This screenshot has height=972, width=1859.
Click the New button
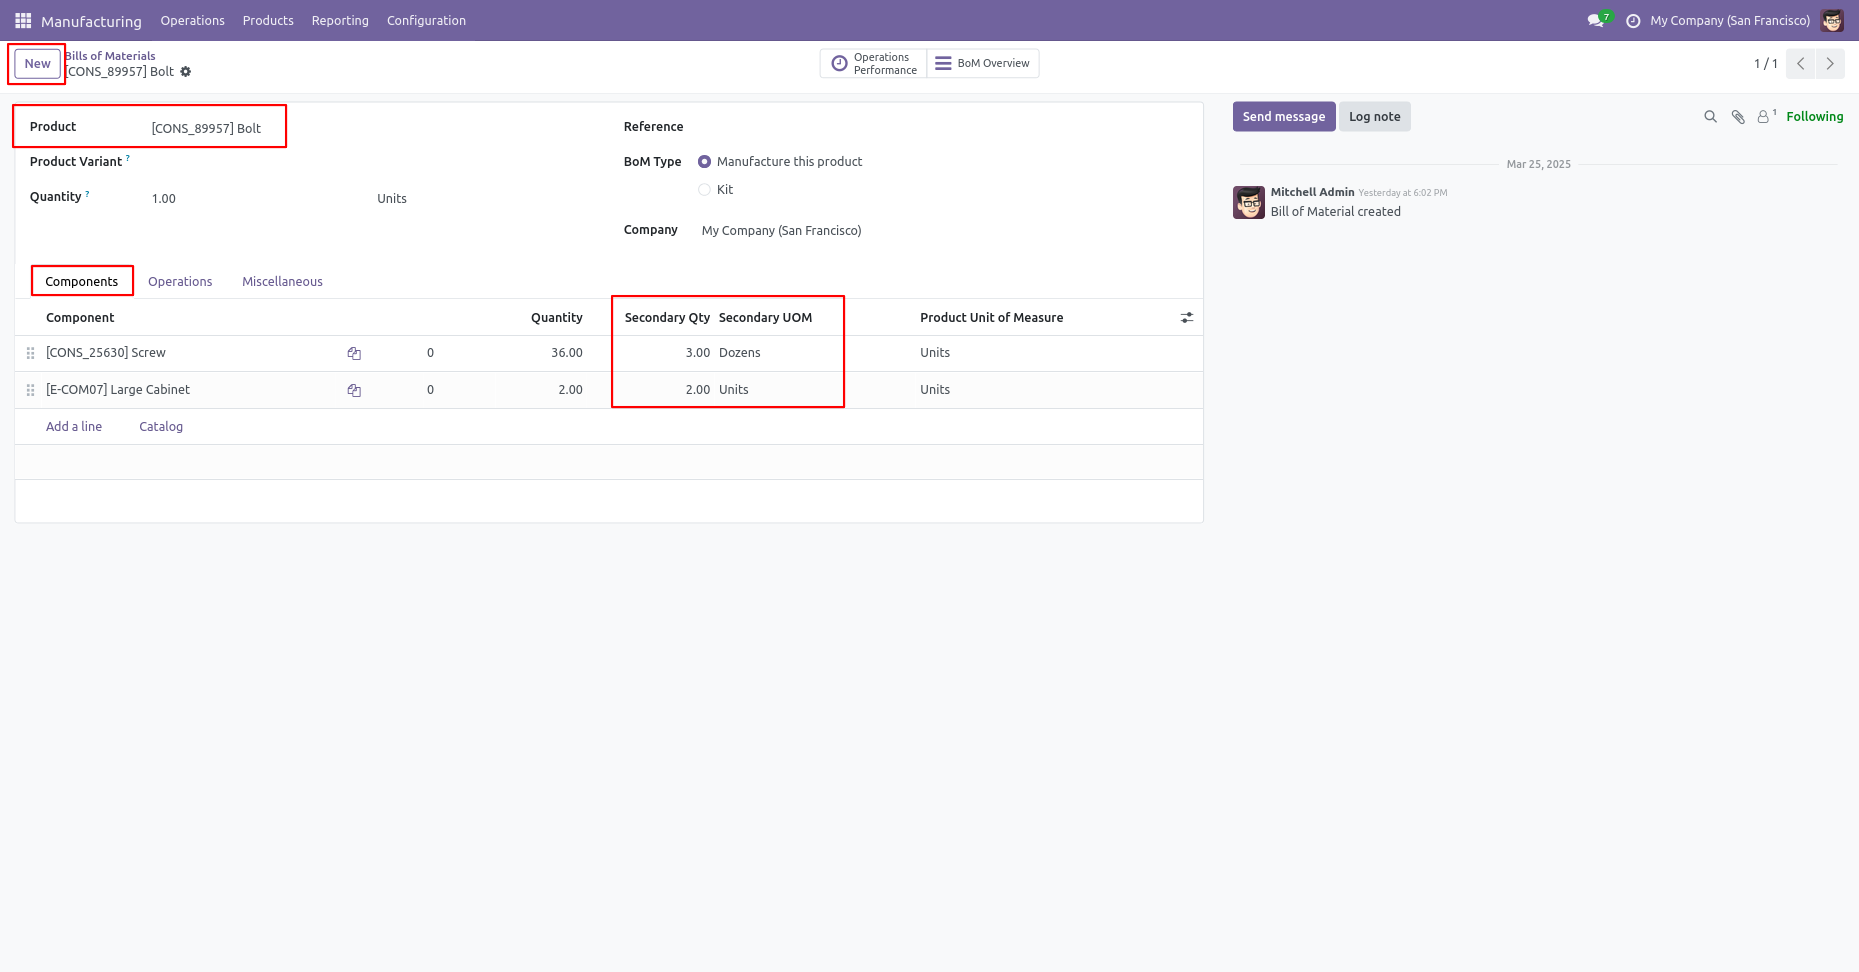pyautogui.click(x=37, y=63)
